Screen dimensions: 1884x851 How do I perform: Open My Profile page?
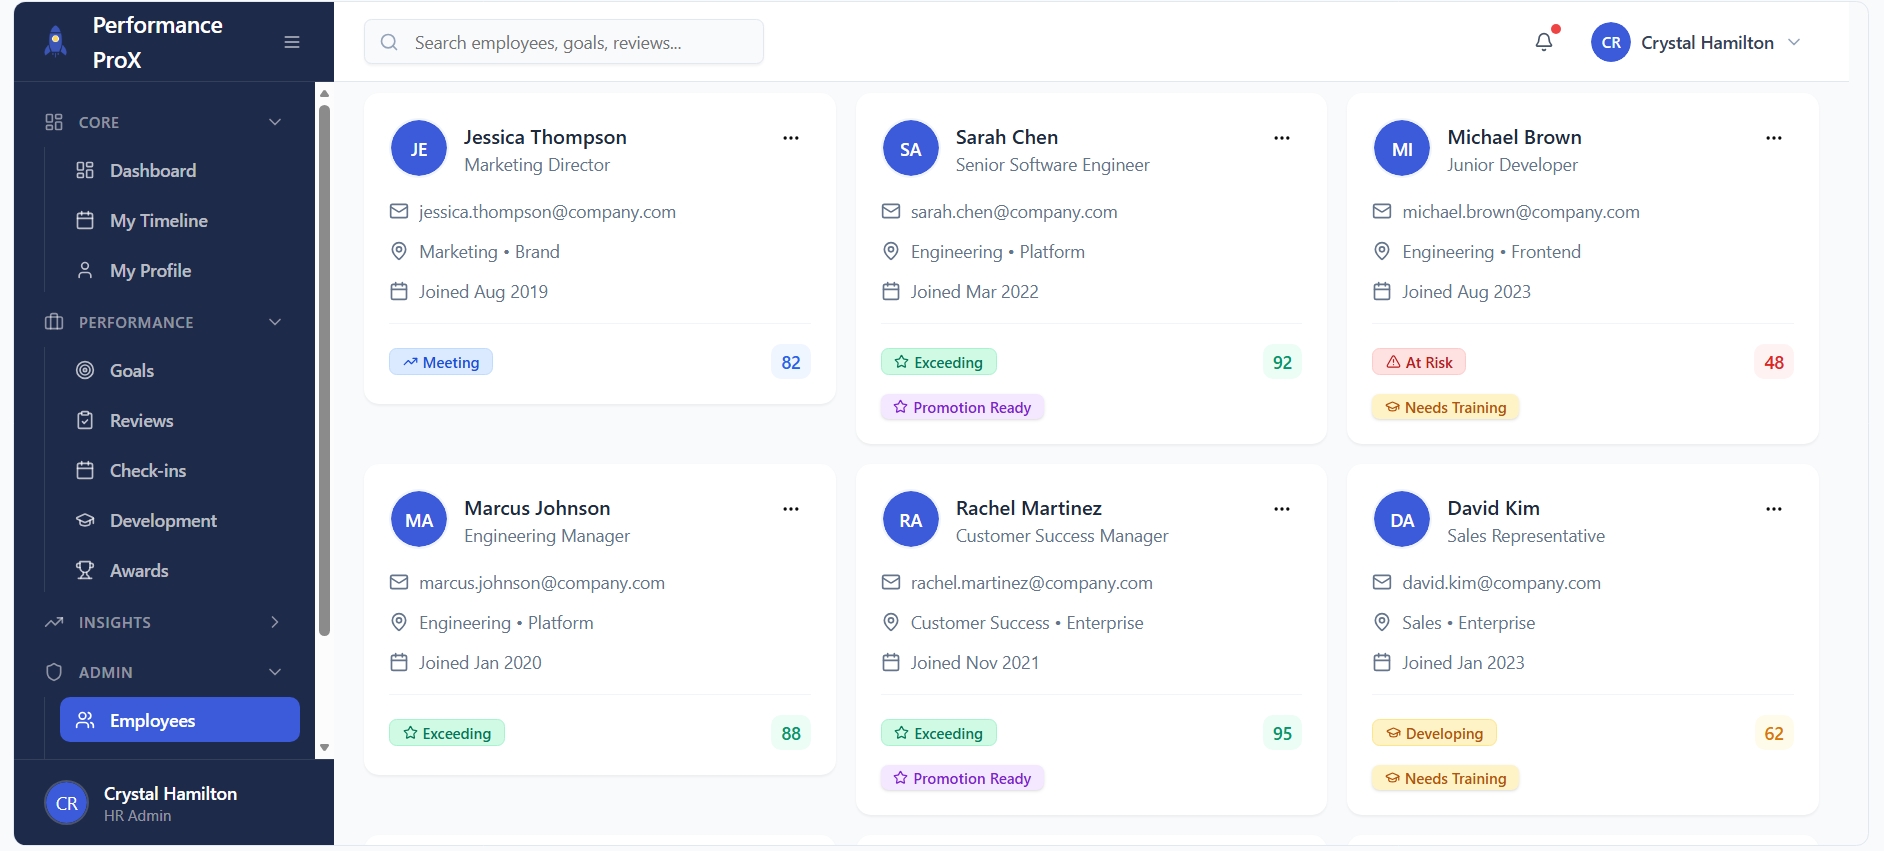point(180,271)
